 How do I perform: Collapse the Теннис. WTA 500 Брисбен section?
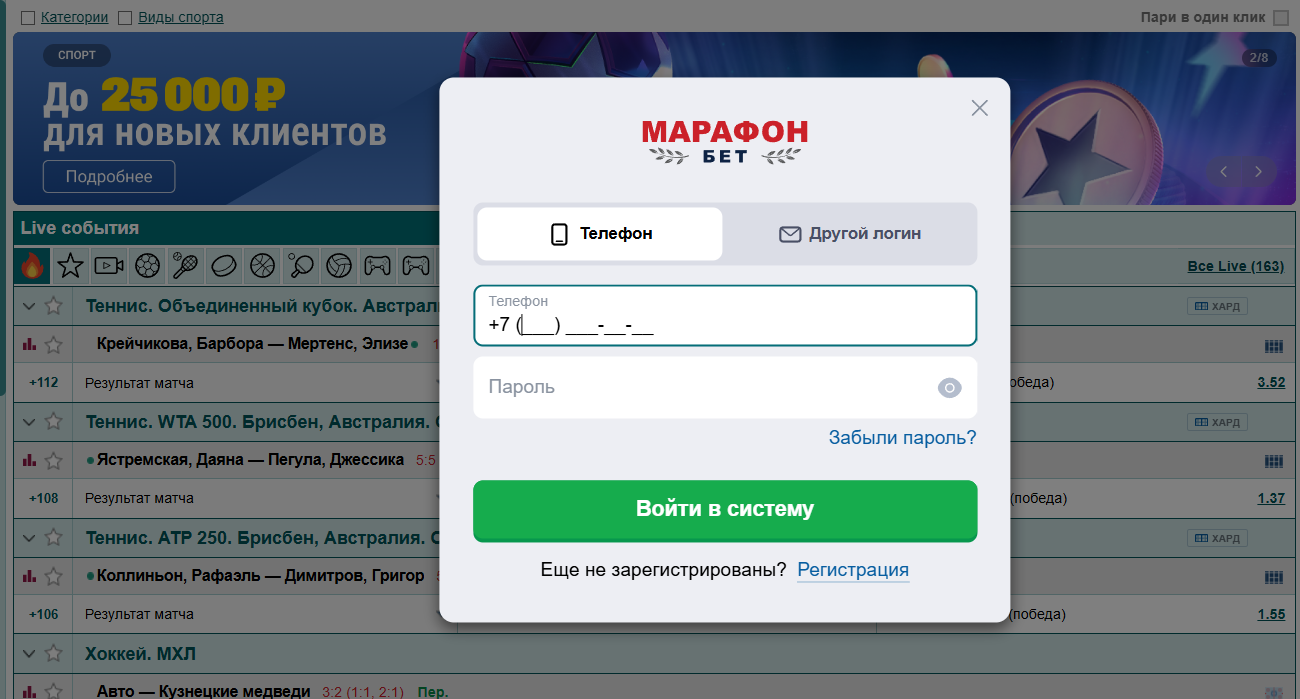click(28, 421)
